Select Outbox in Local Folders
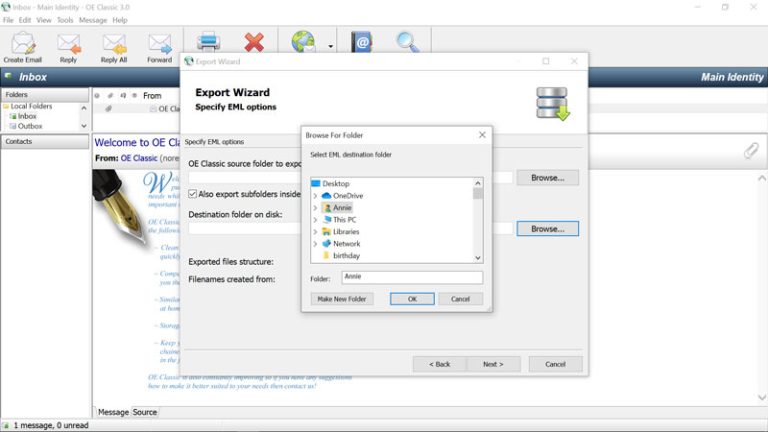768x432 pixels. [29, 126]
